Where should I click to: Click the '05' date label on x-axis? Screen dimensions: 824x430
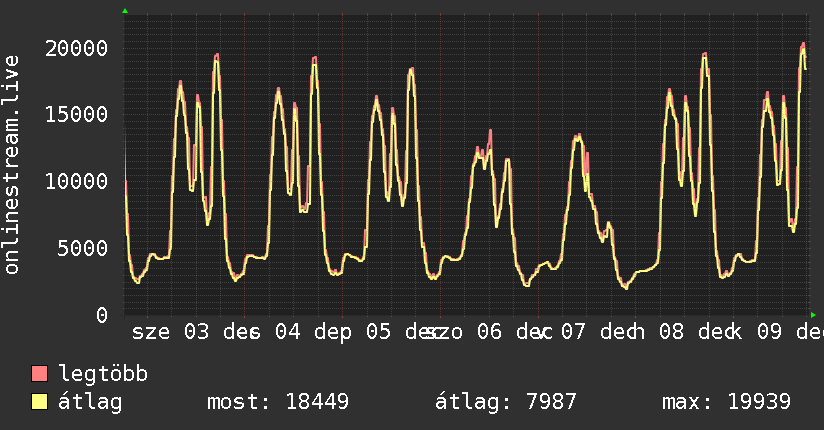coord(378,332)
